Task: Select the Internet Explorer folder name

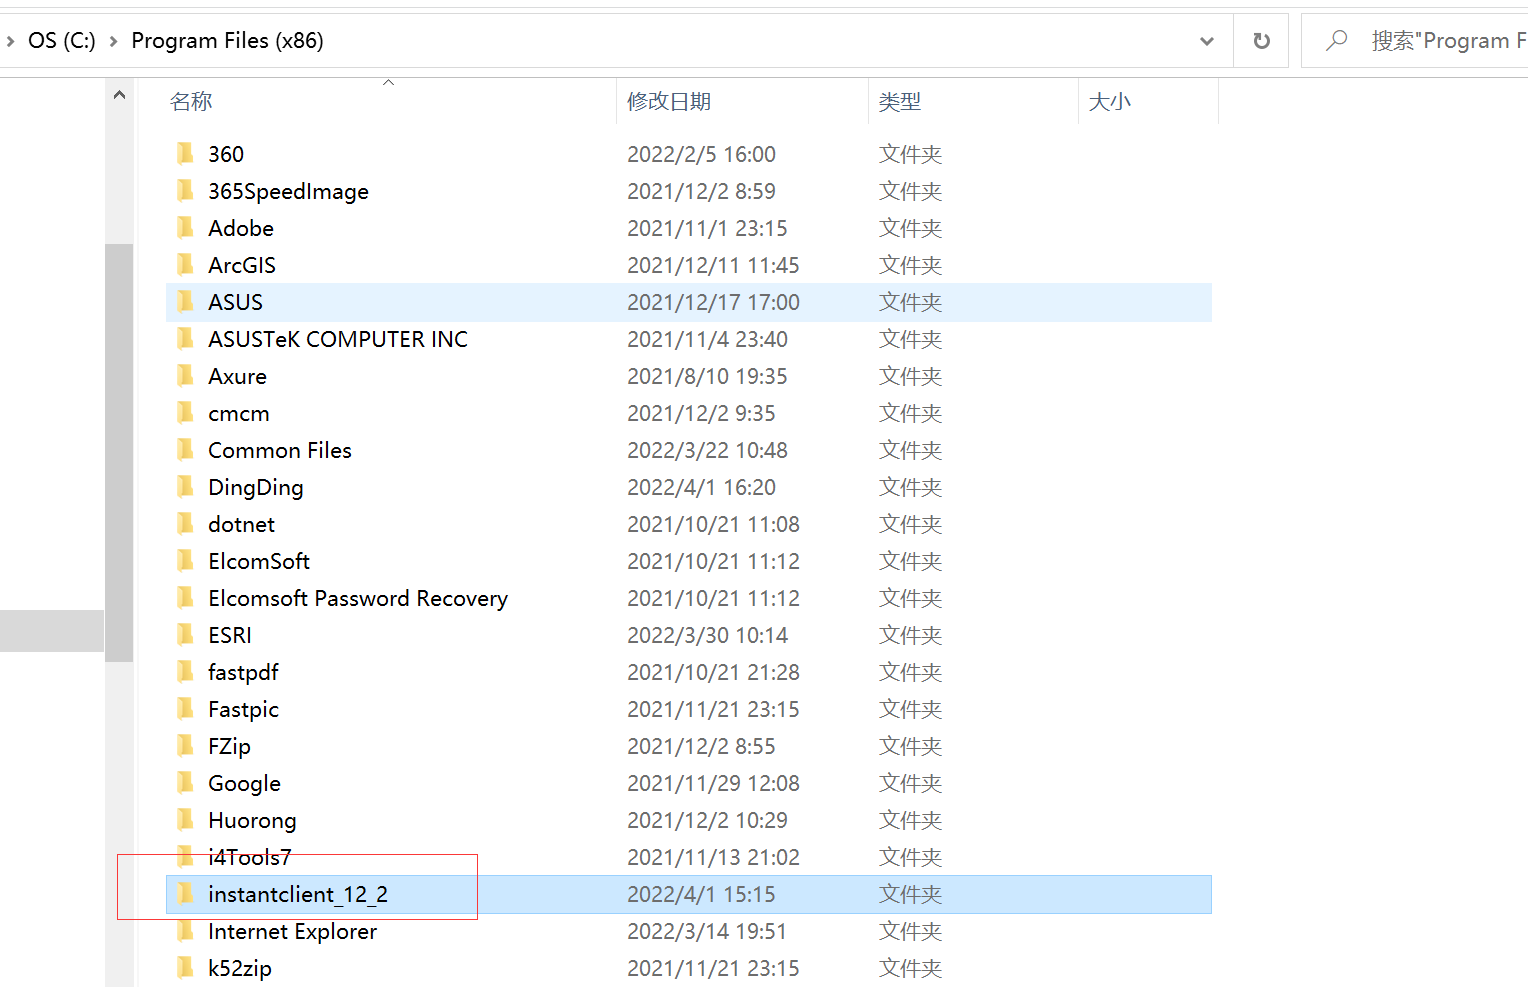Action: (x=293, y=931)
